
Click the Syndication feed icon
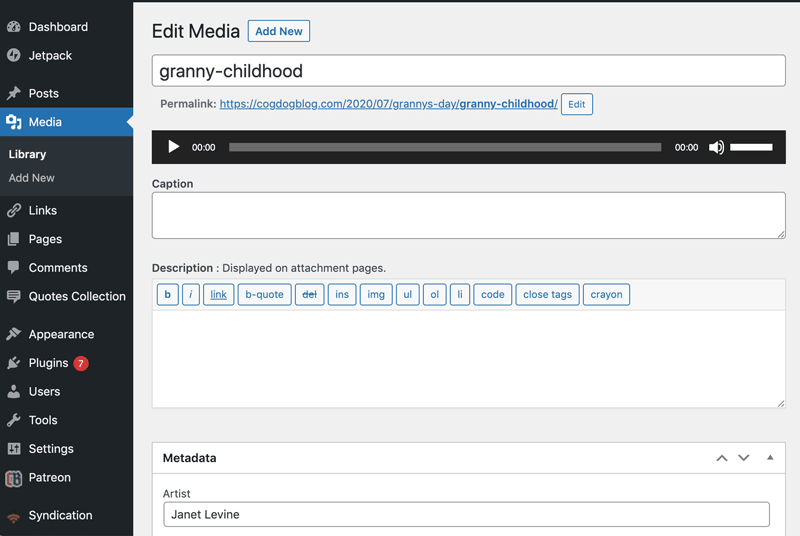coord(14,516)
